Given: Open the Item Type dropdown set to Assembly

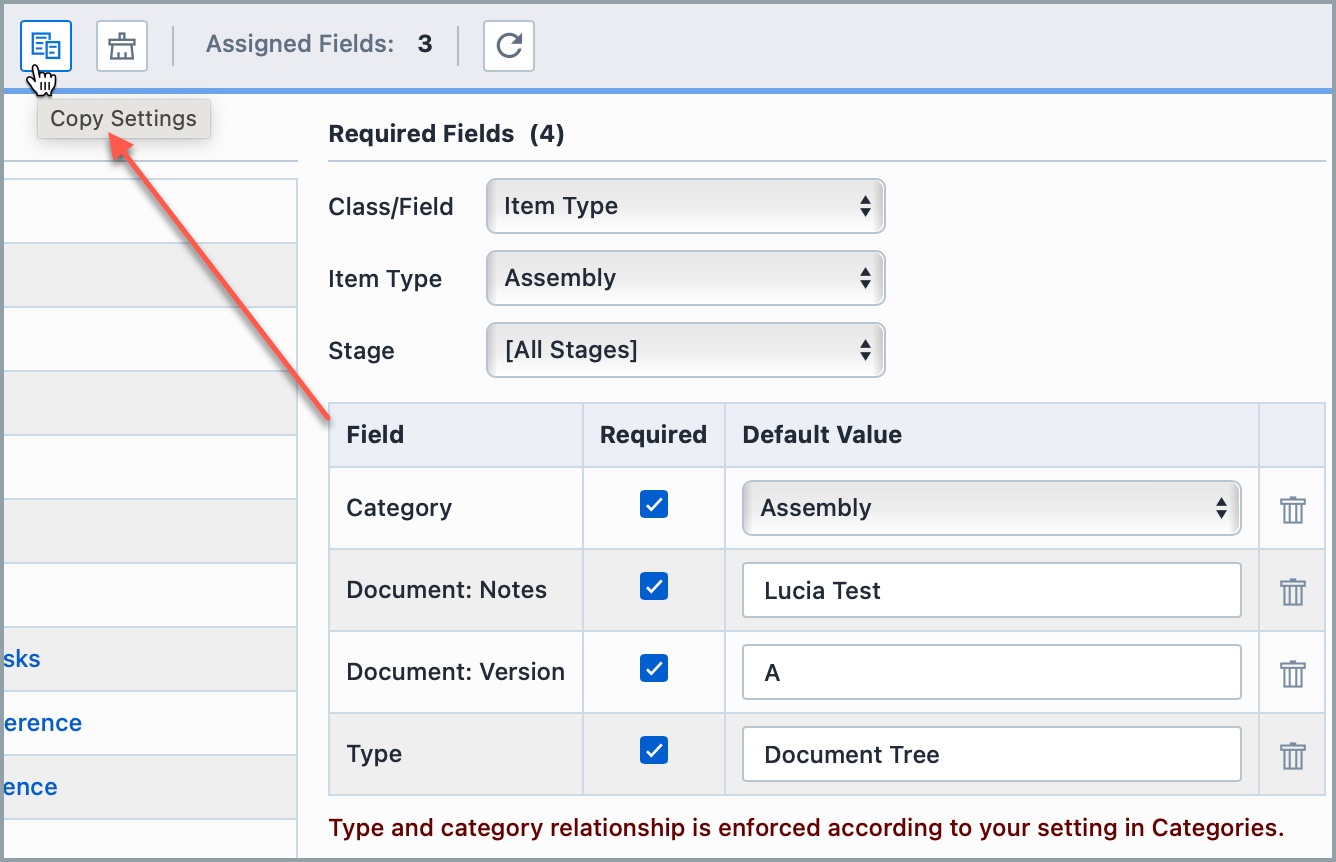Looking at the screenshot, I should (x=685, y=278).
